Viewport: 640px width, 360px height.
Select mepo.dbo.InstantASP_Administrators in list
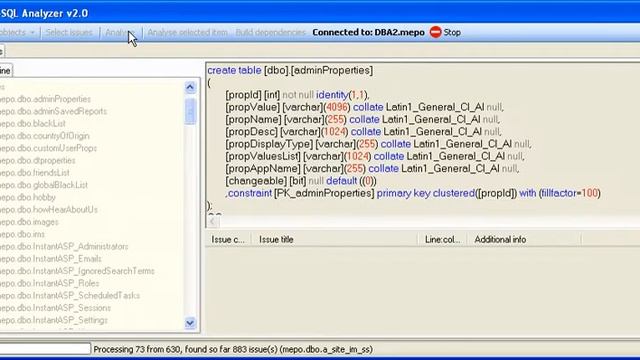64,247
